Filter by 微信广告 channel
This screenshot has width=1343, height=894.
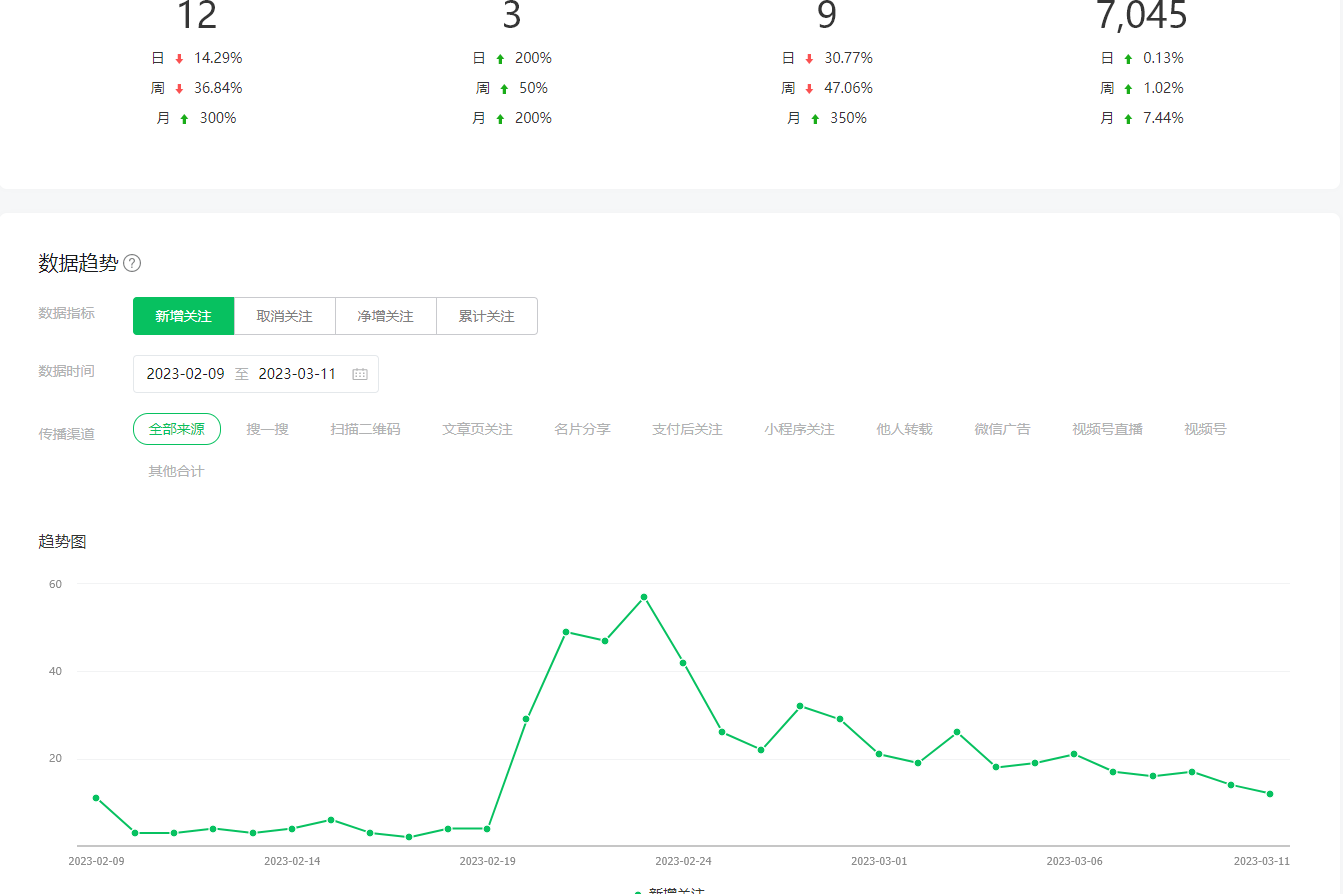[1003, 429]
